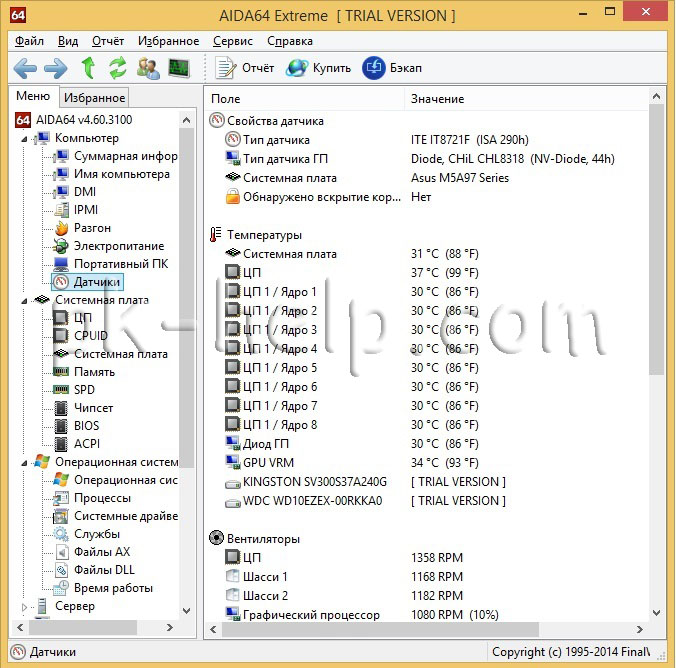Open the IPMI tree item
The image size is (676, 668).
(76, 210)
